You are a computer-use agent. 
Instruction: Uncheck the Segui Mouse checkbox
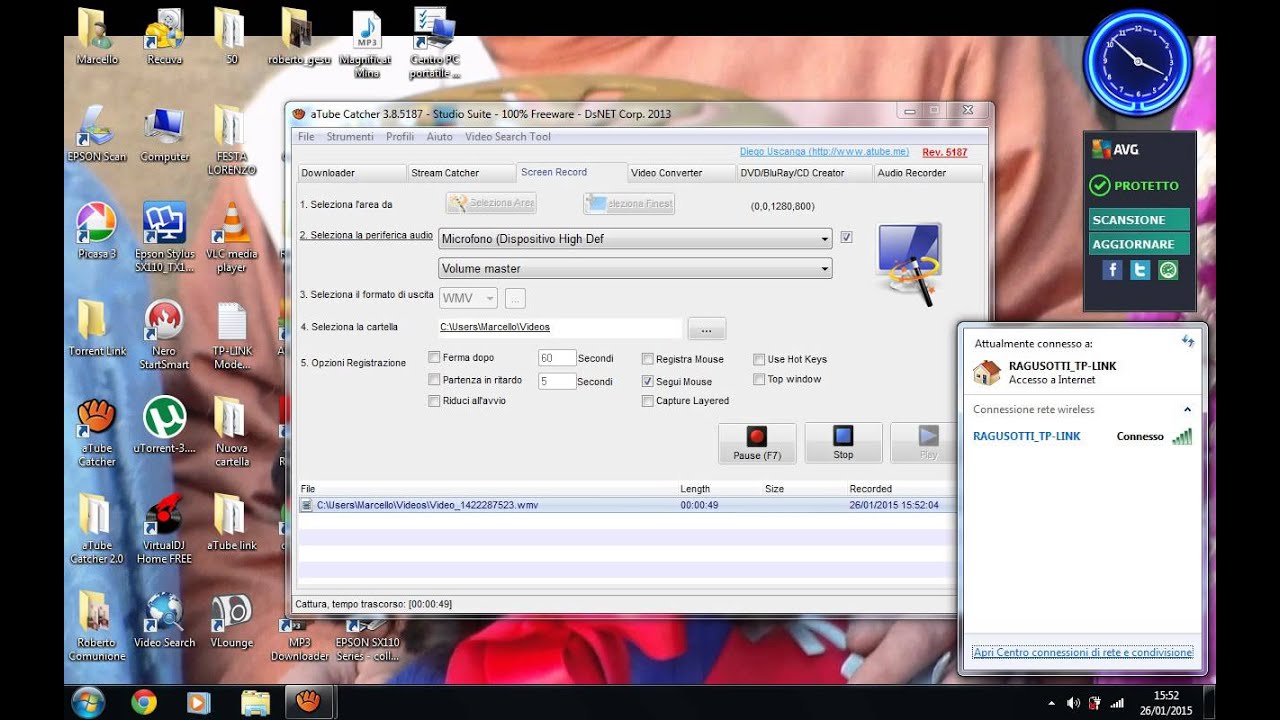[x=648, y=381]
